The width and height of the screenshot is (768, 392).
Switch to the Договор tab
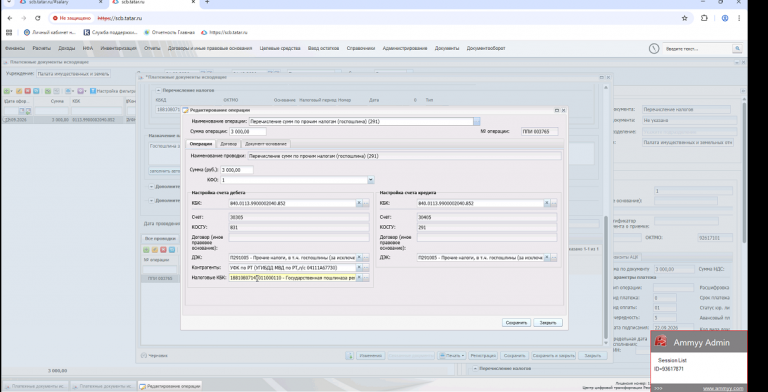pyautogui.click(x=228, y=144)
